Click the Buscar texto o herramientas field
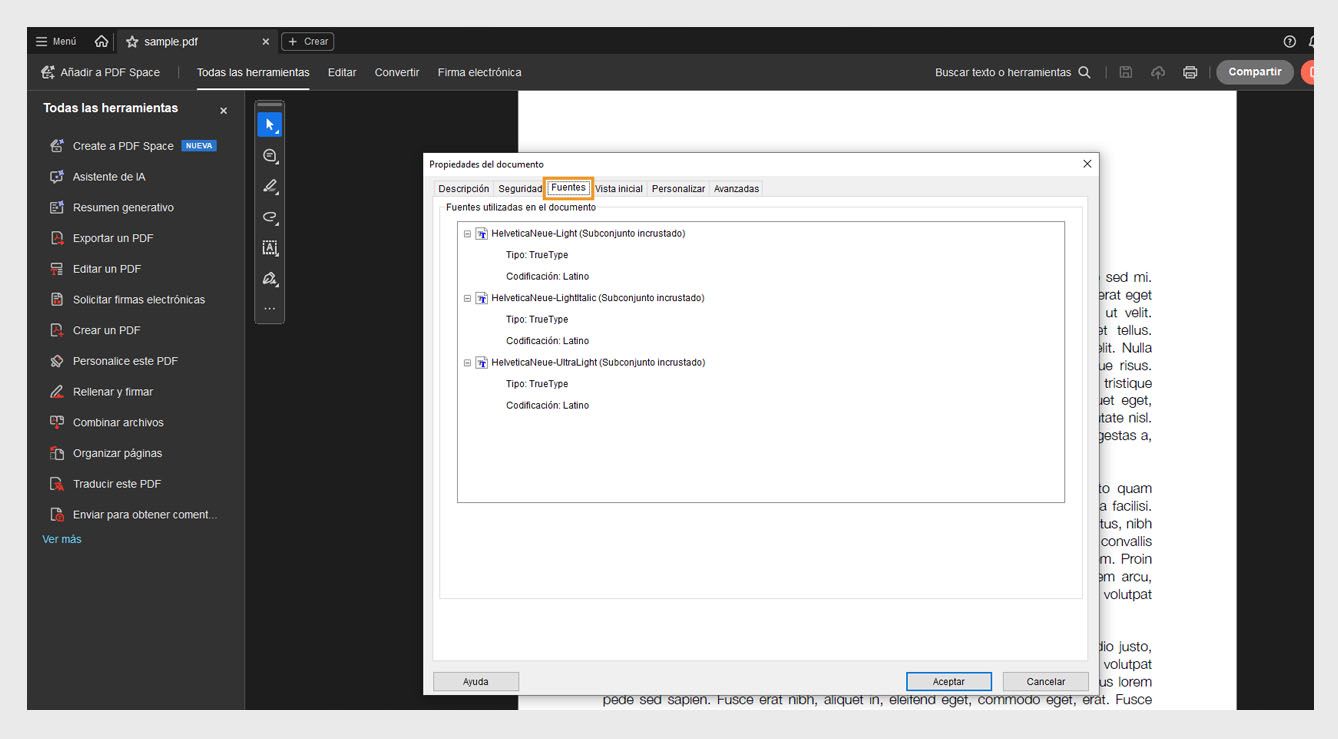The height and width of the screenshot is (739, 1338). [1003, 72]
